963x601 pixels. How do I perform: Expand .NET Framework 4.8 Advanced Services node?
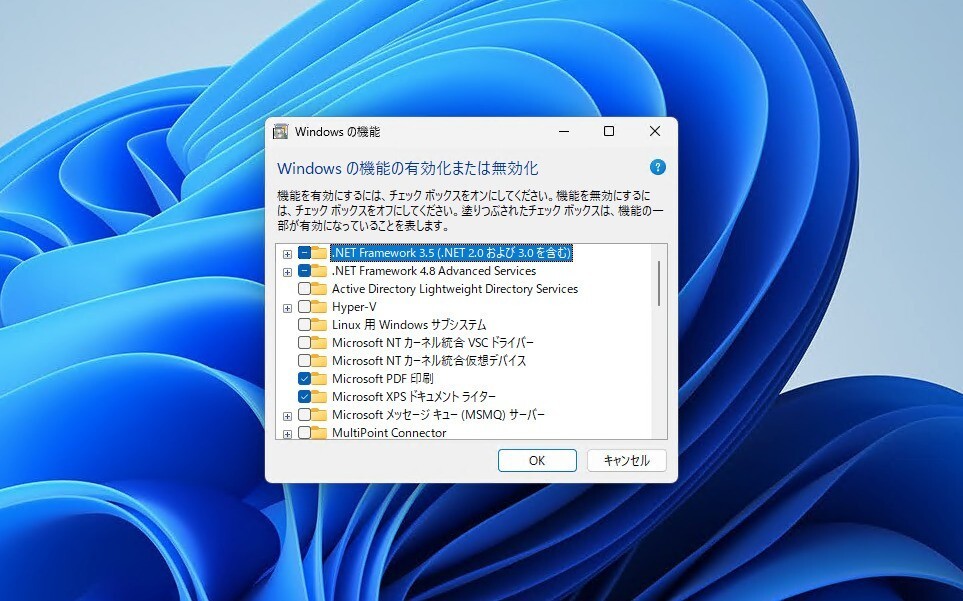287,272
